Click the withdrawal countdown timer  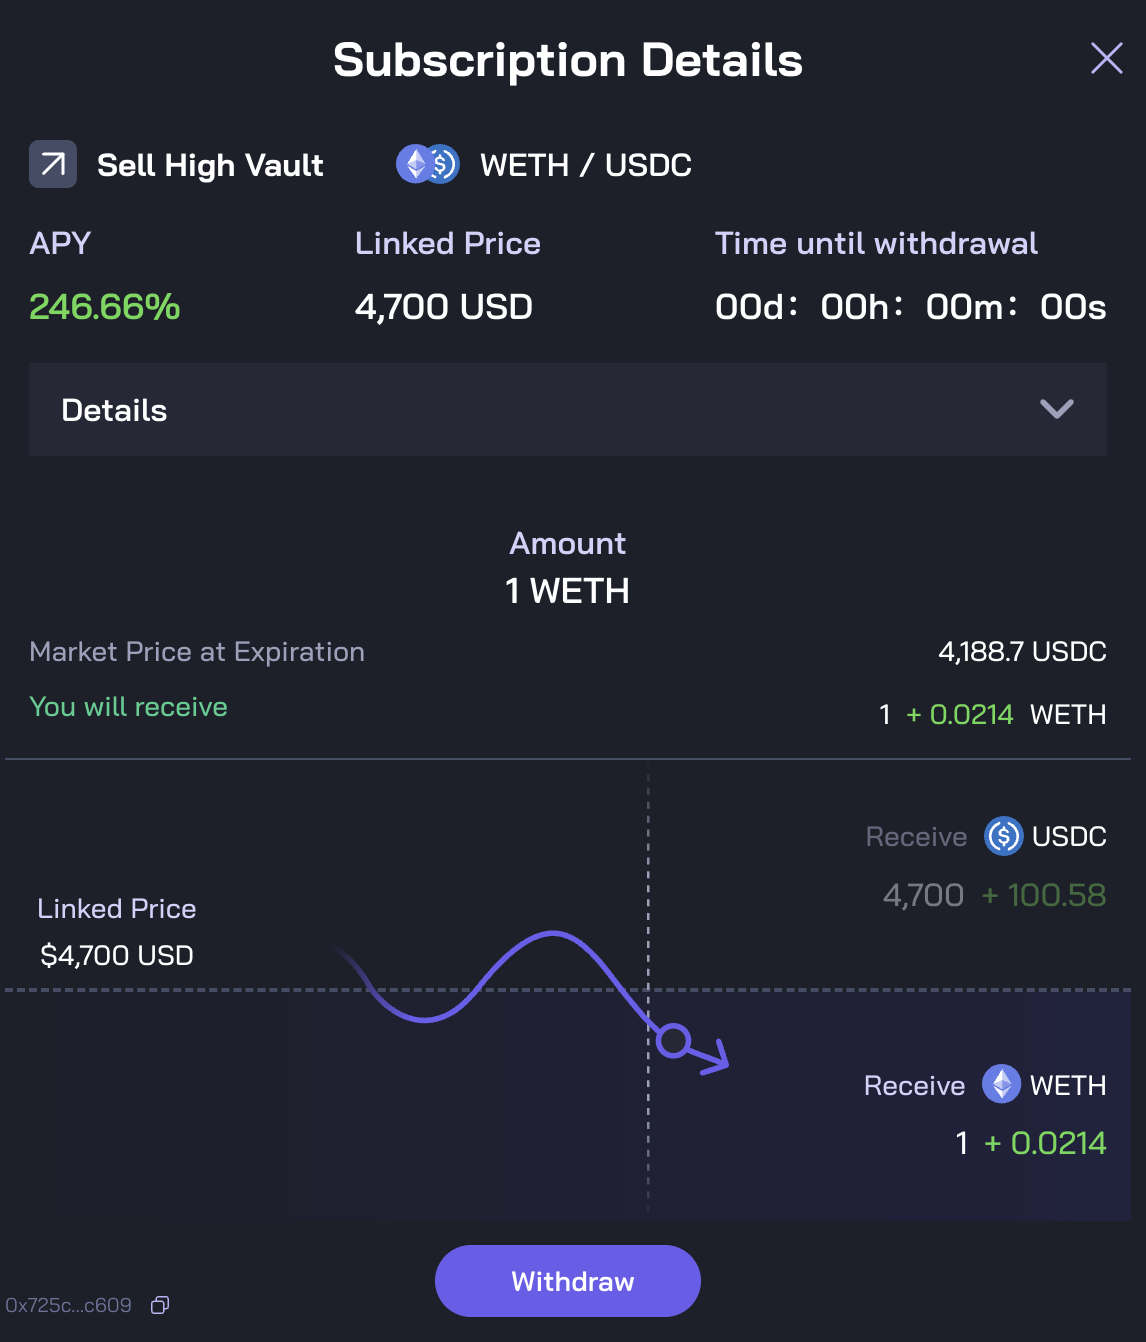click(910, 307)
